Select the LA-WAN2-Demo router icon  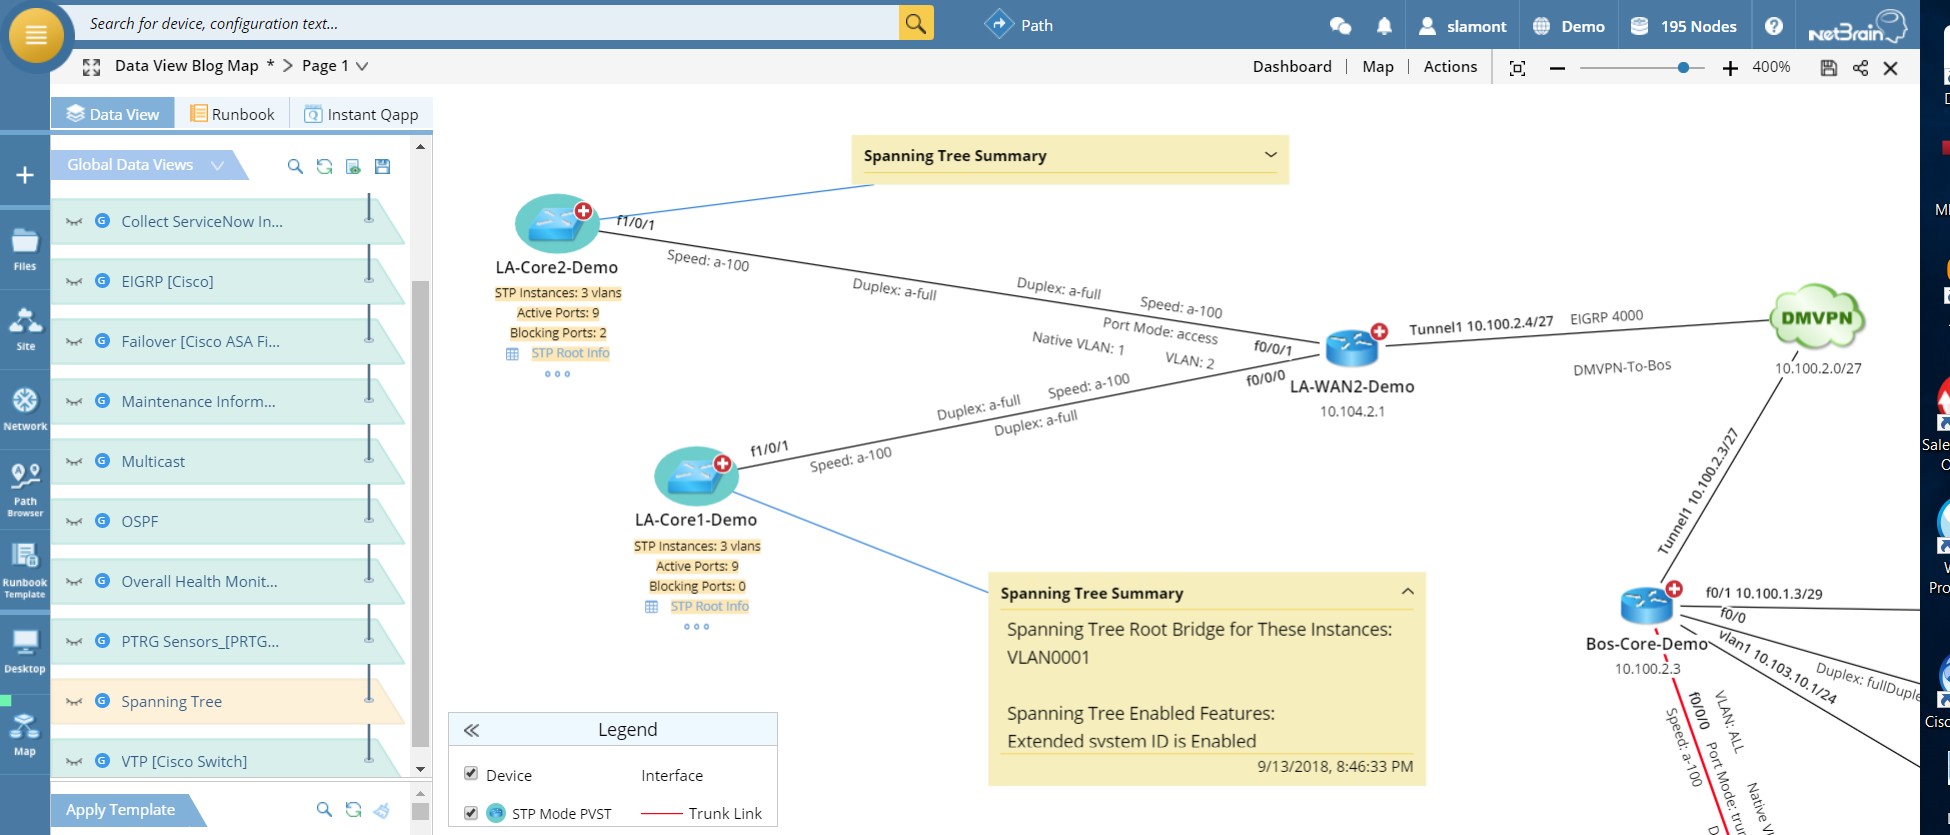[x=1352, y=346]
